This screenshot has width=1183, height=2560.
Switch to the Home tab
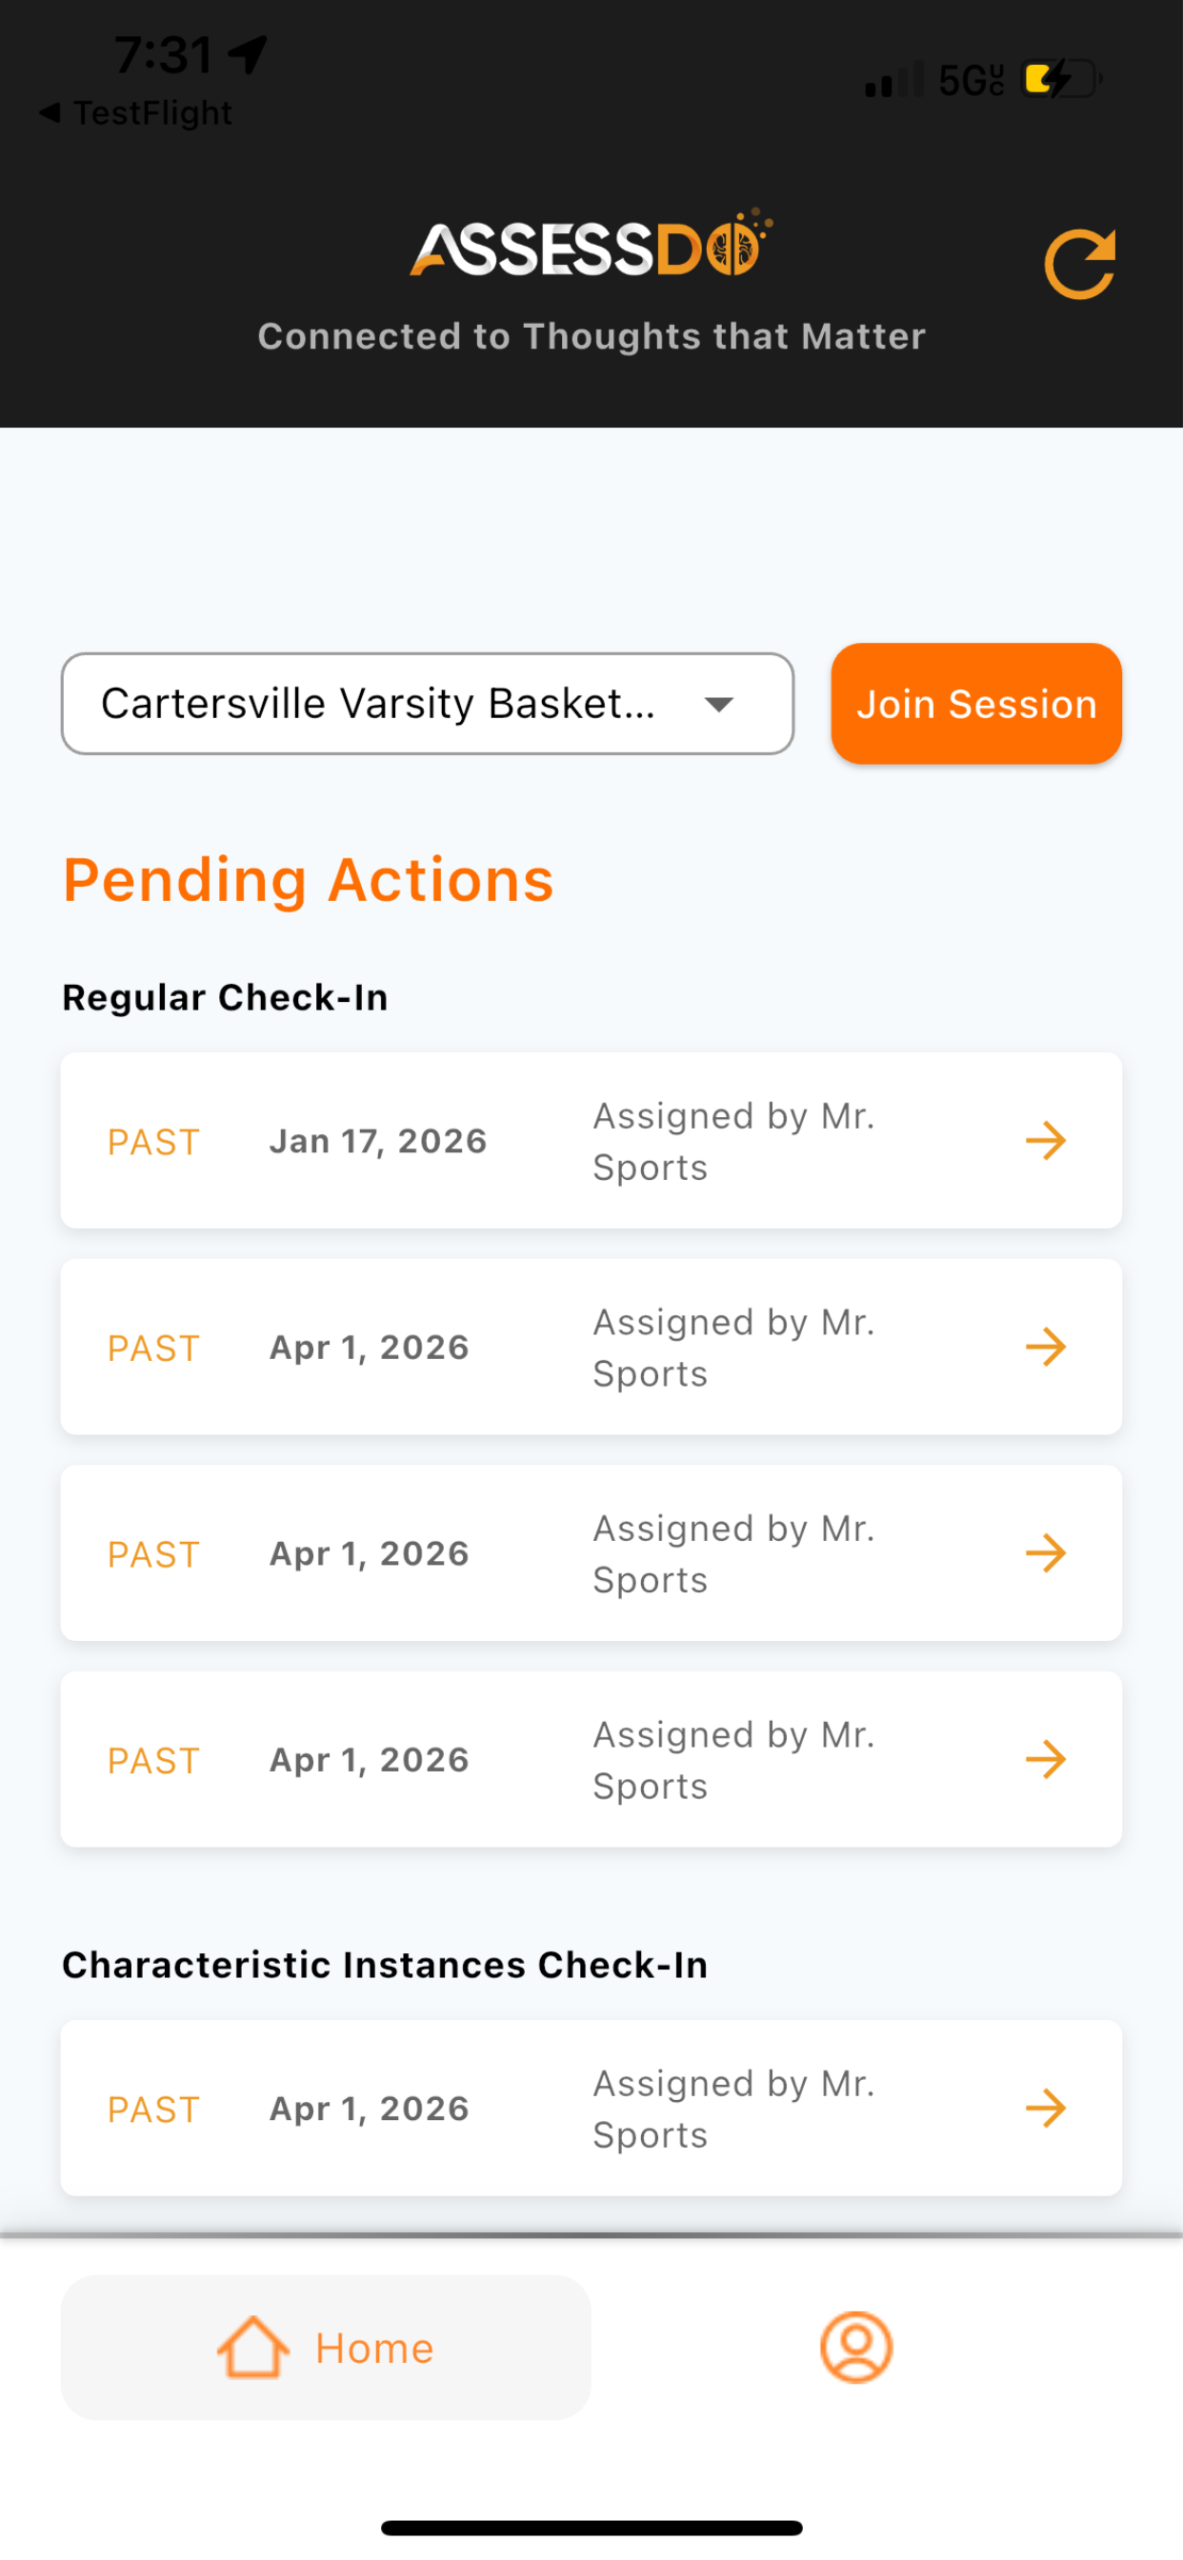click(325, 2346)
